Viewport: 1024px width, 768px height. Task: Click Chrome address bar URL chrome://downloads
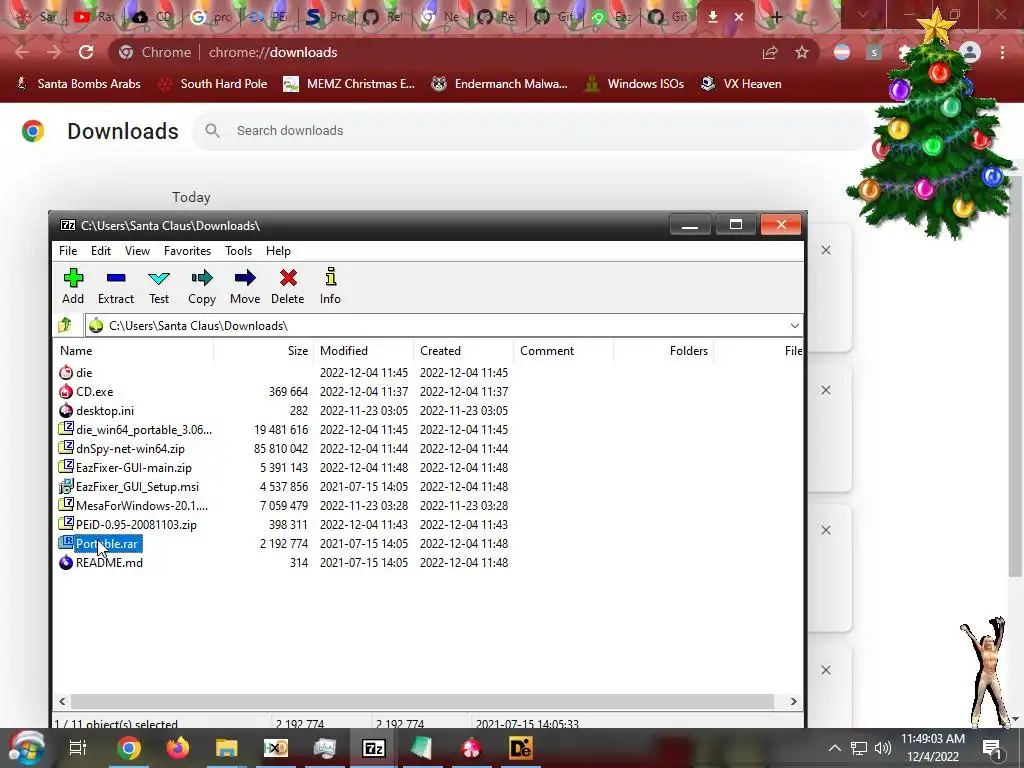pyautogui.click(x=273, y=52)
